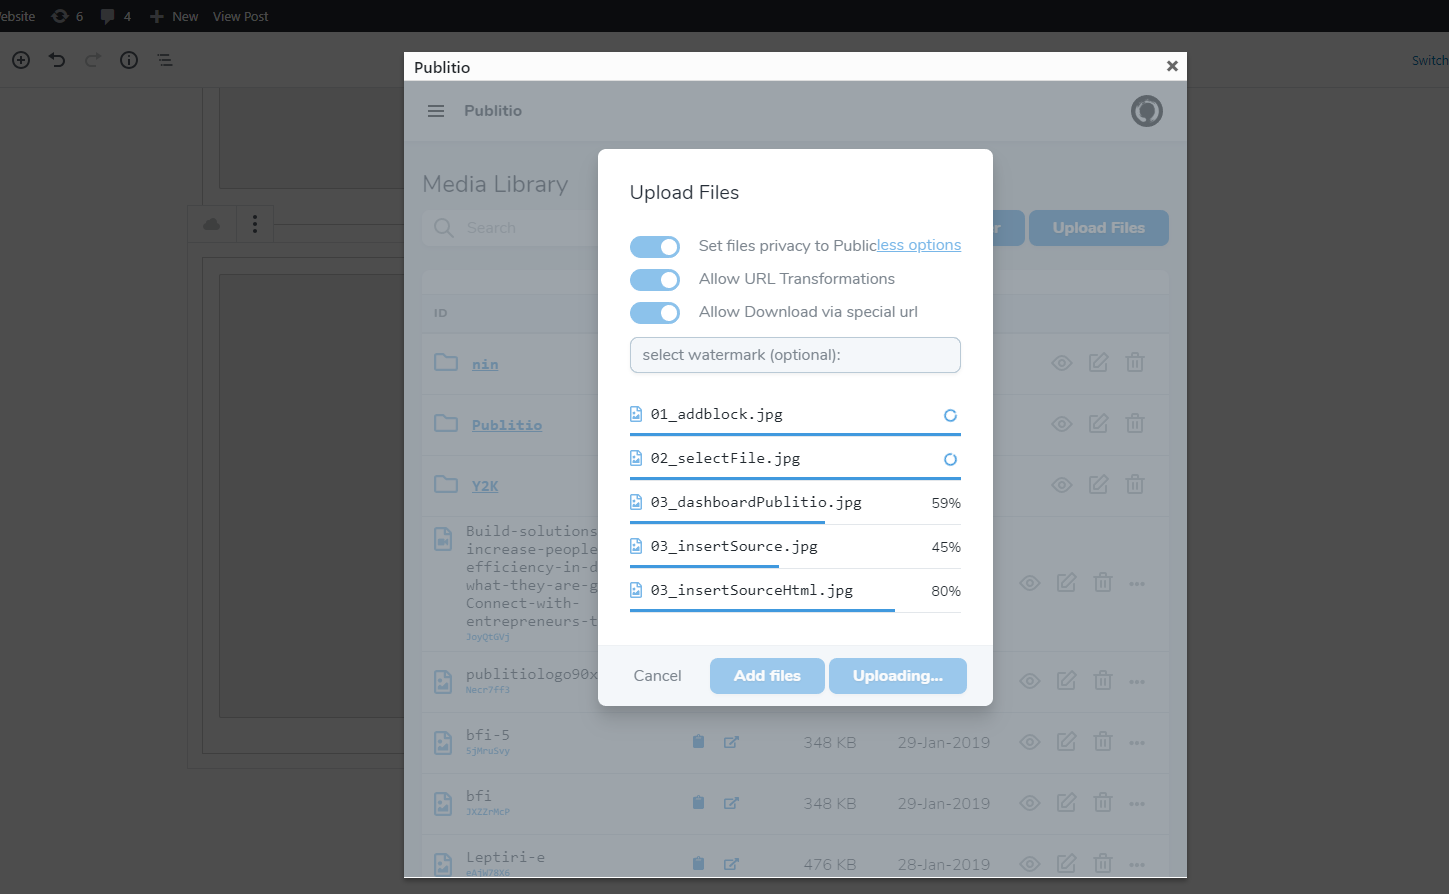Image resolution: width=1449 pixels, height=894 pixels.
Task: Click Cancel in Upload Files dialog
Action: pyautogui.click(x=657, y=676)
